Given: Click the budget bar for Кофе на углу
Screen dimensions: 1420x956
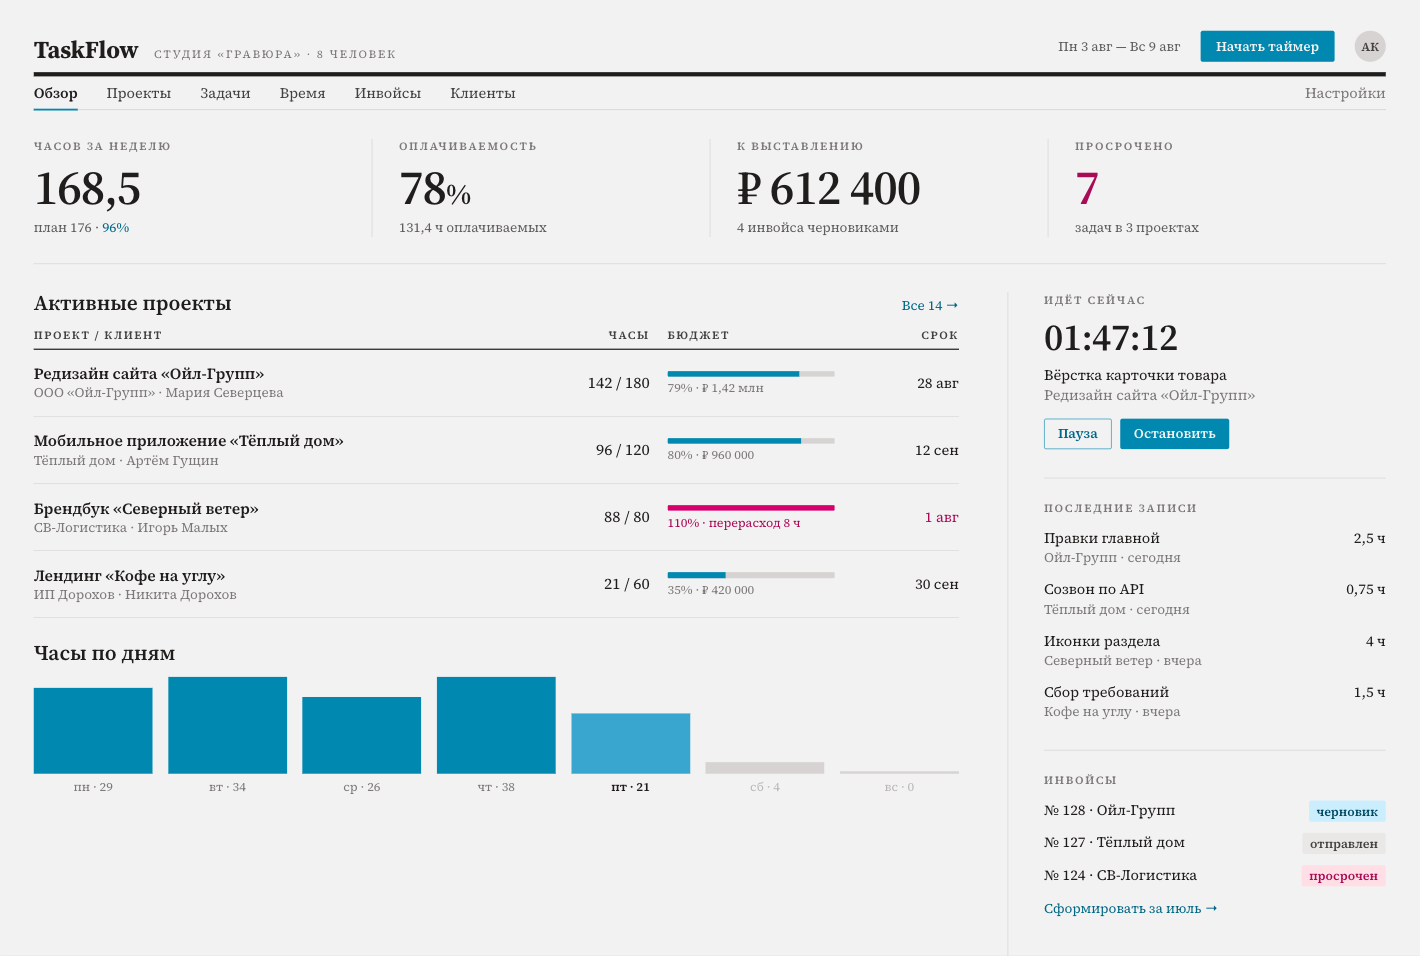Looking at the screenshot, I should click(751, 575).
